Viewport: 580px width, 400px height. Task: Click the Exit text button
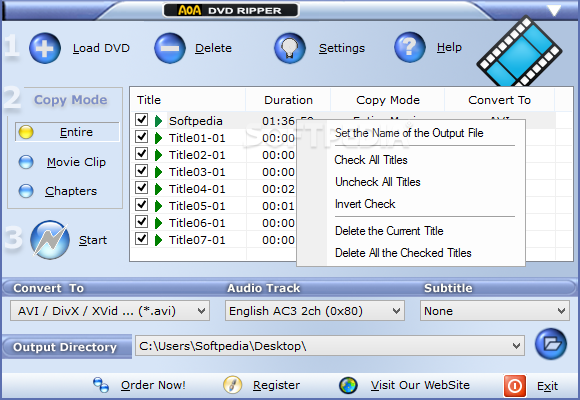click(547, 386)
